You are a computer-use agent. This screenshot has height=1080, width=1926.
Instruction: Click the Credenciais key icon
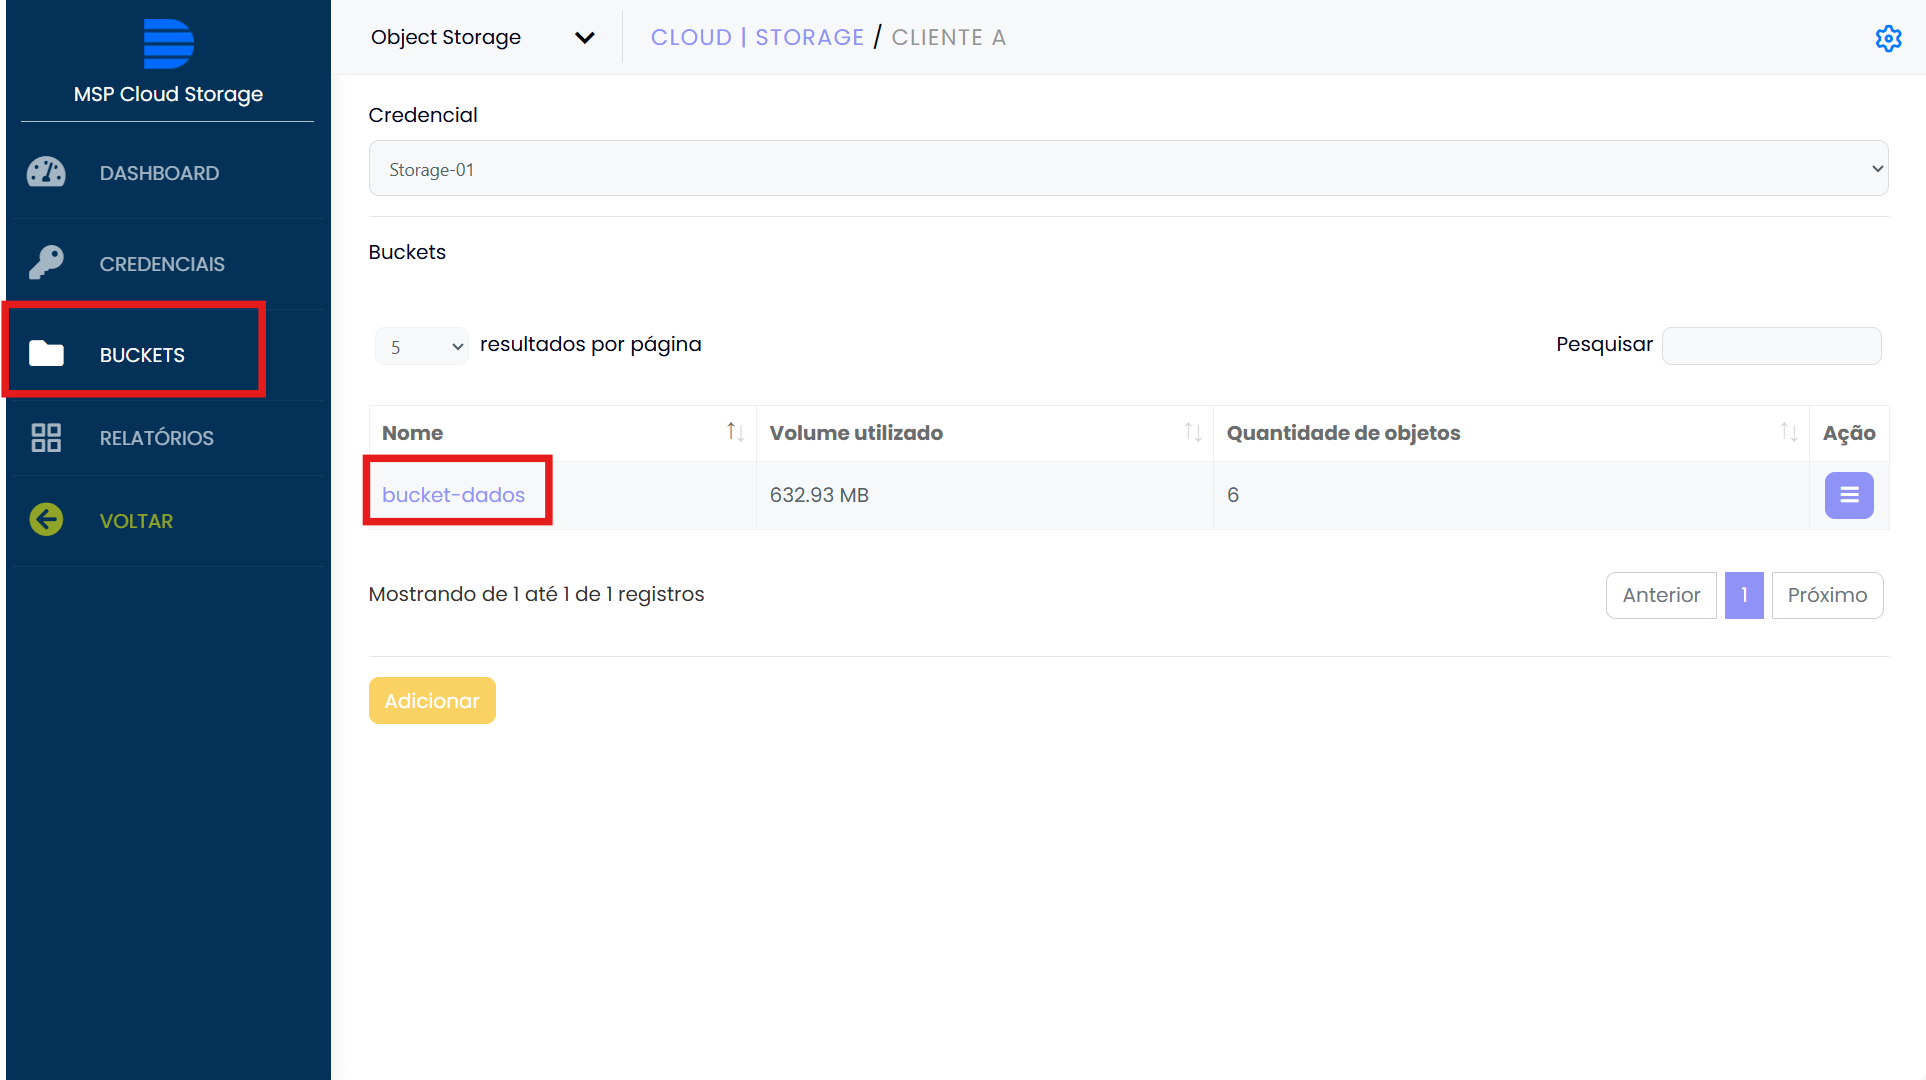(46, 263)
